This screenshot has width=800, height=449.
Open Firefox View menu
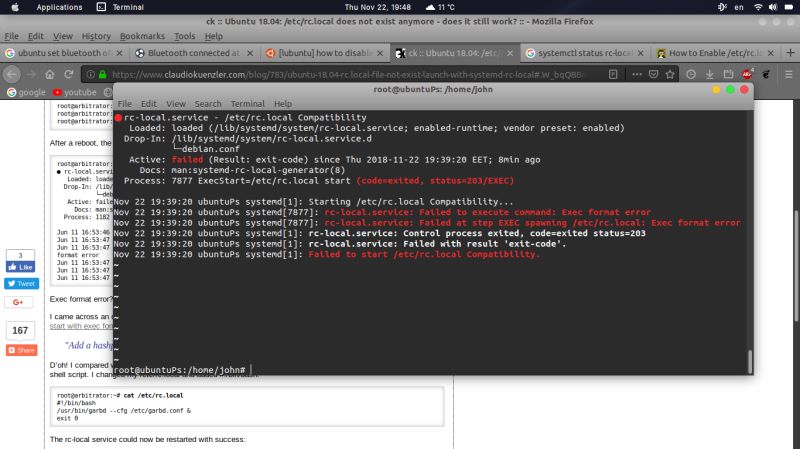pyautogui.click(x=63, y=36)
